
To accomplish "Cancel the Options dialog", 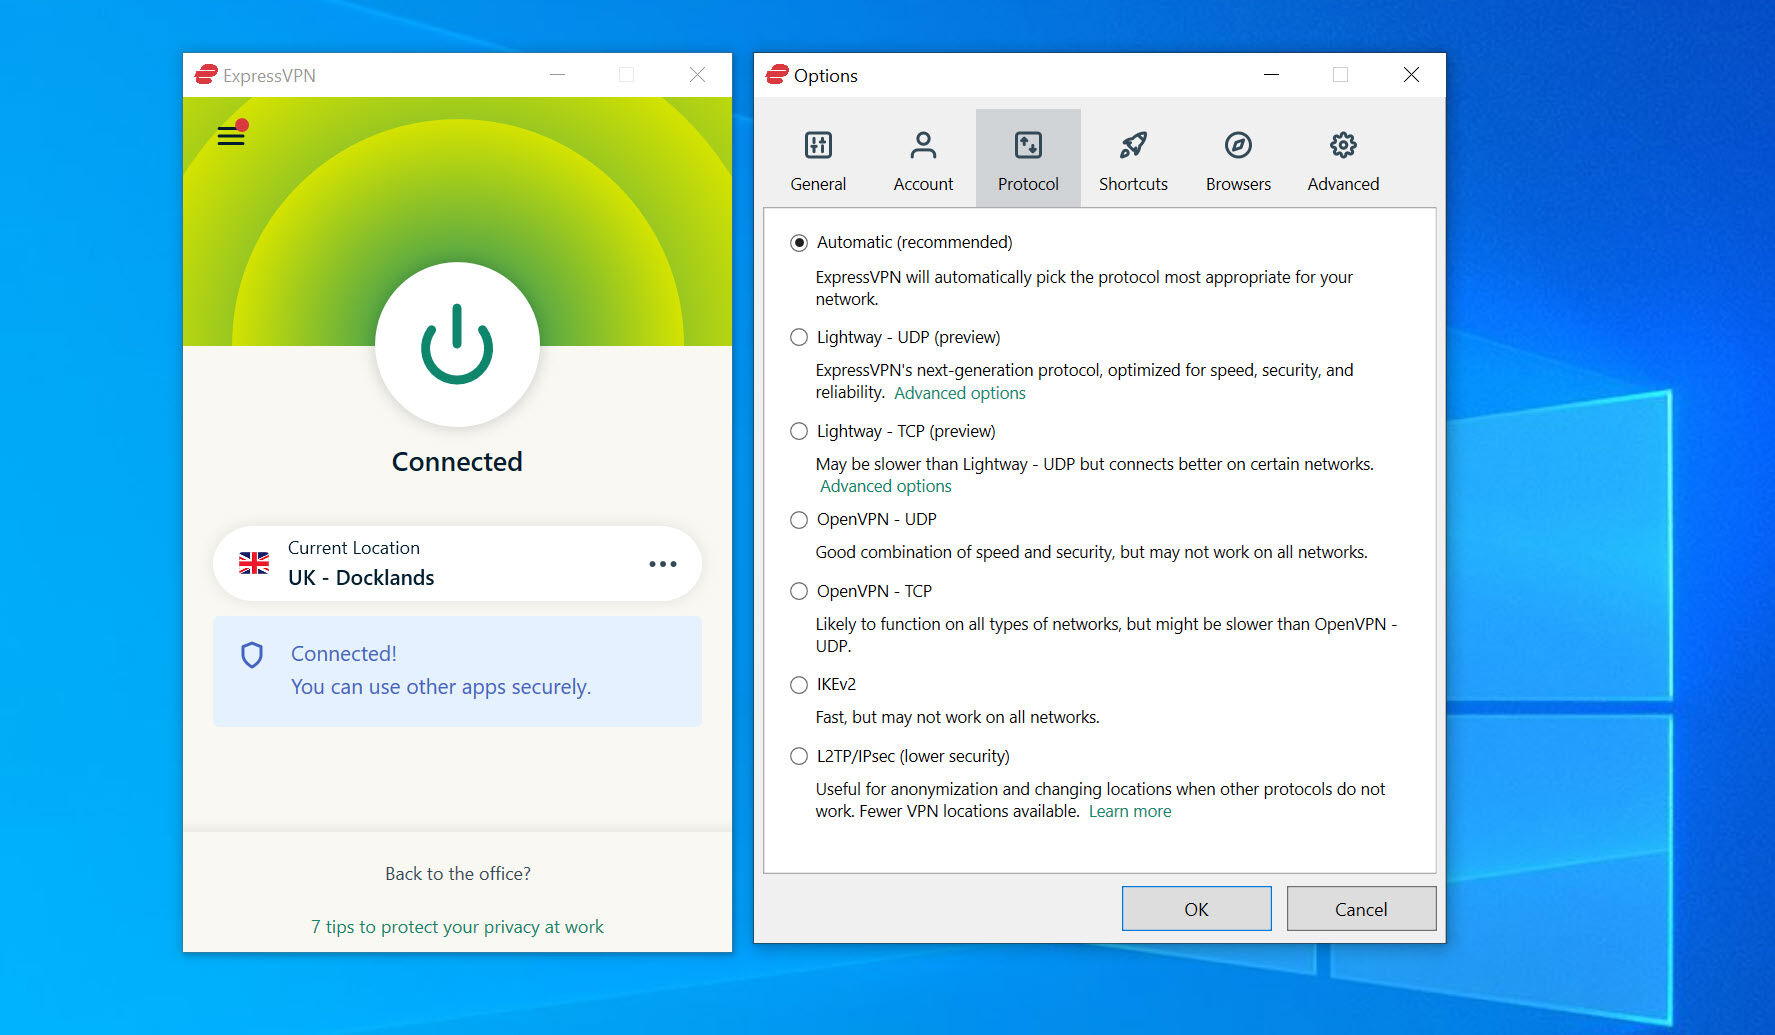I will tap(1361, 909).
